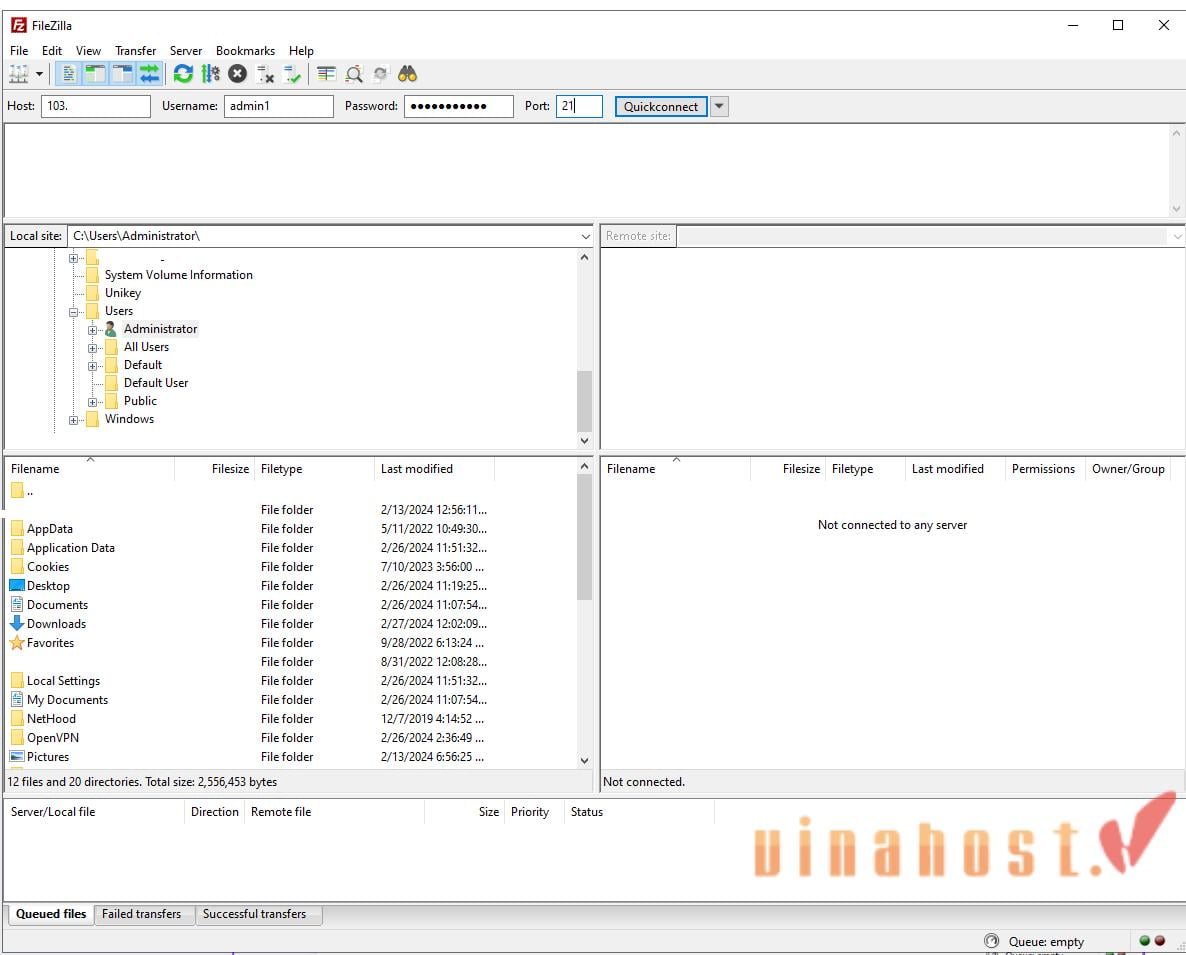Select the OpenVPN folder
This screenshot has height=955, width=1186.
tap(53, 738)
